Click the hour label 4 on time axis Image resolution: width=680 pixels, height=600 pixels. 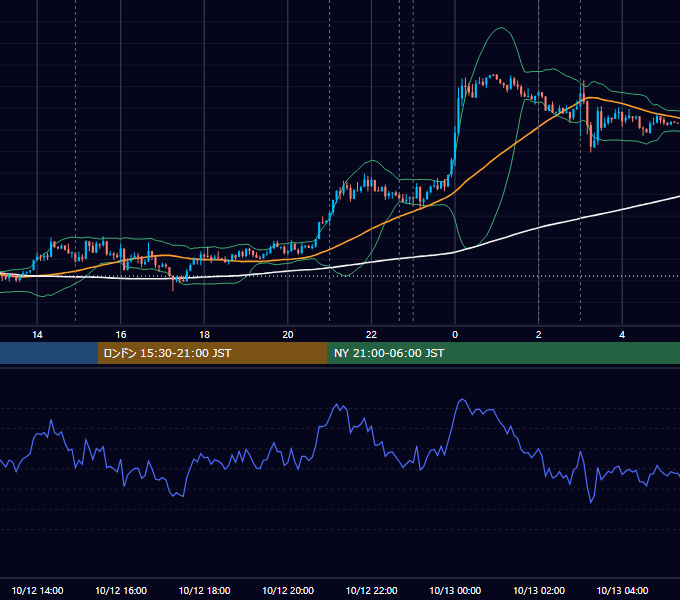click(x=622, y=335)
